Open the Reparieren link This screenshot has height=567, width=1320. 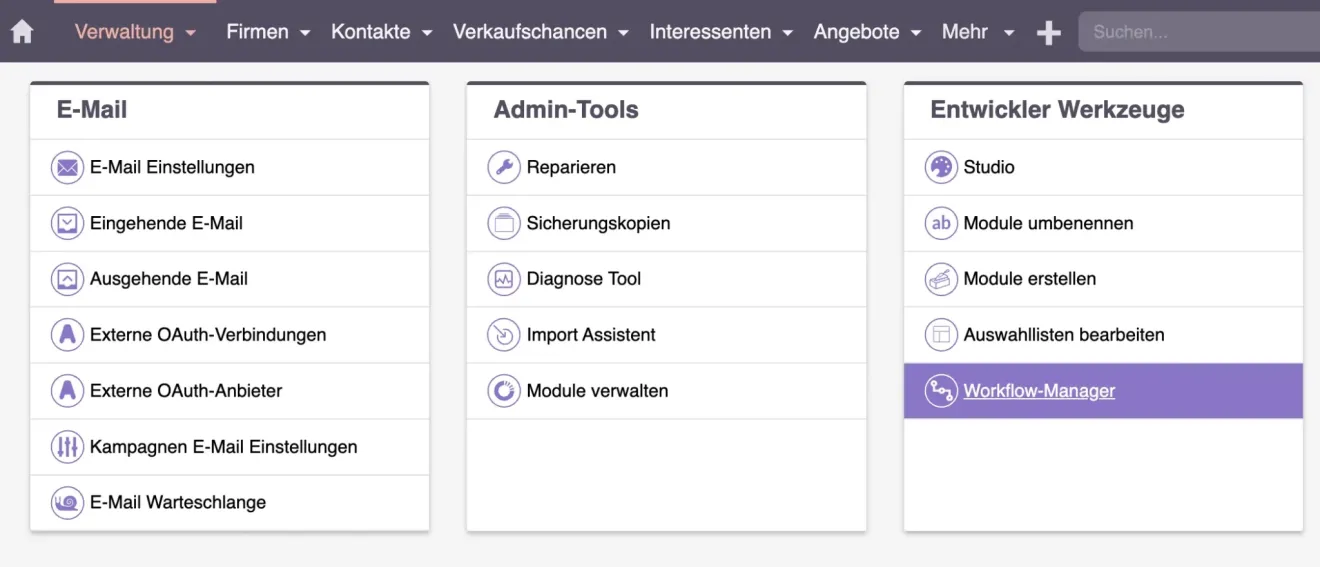point(571,167)
